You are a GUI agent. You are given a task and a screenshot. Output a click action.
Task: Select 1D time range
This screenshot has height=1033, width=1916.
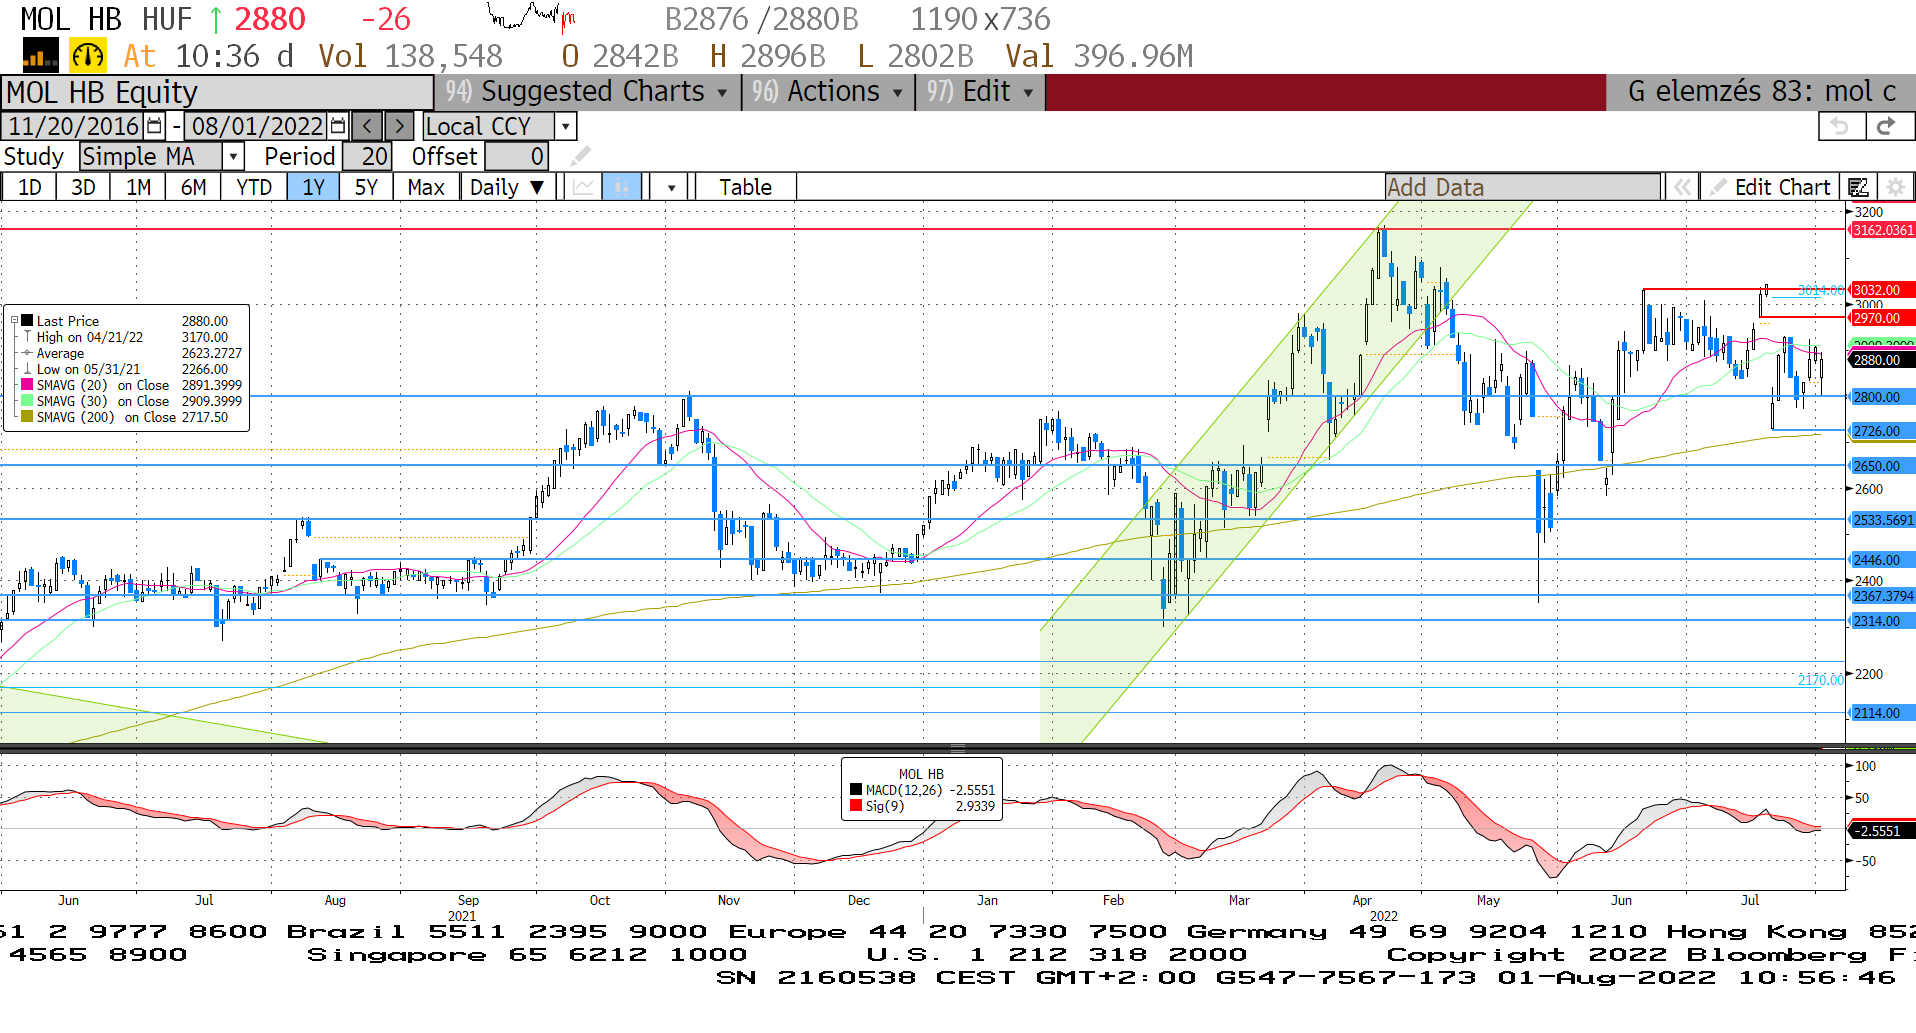click(29, 187)
